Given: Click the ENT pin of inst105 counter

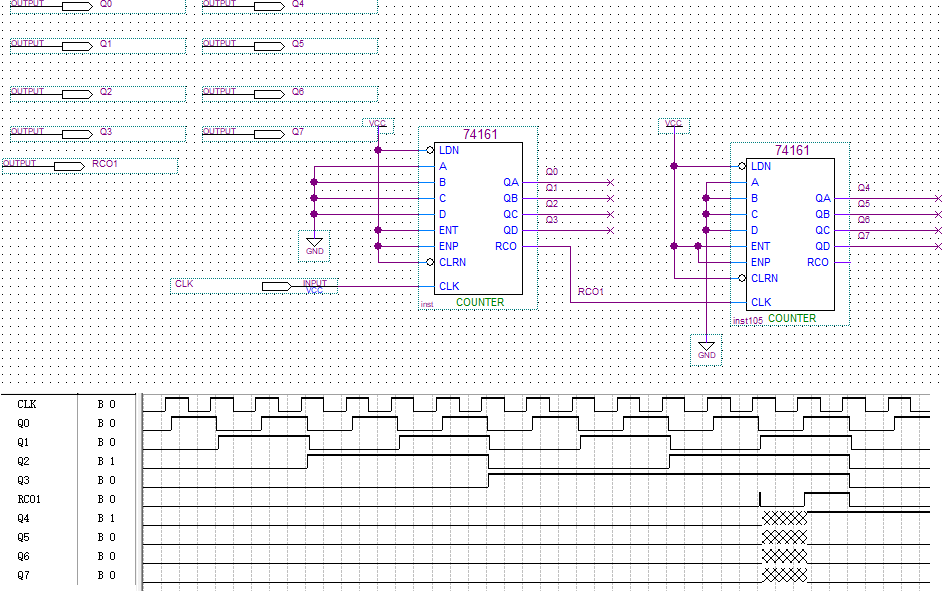Looking at the screenshot, I should click(760, 247).
